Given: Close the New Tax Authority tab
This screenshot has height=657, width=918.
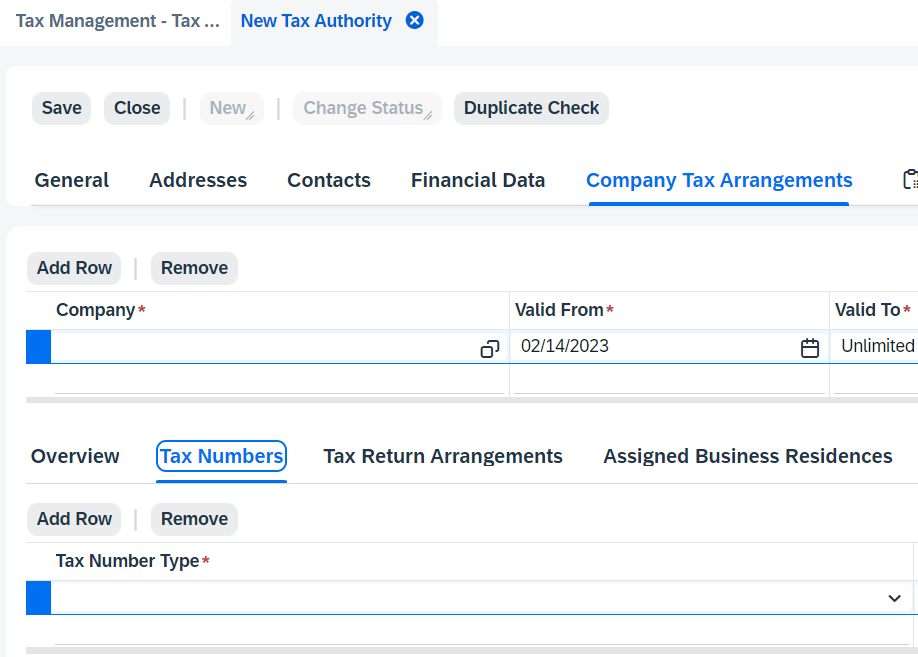Looking at the screenshot, I should click(x=415, y=20).
